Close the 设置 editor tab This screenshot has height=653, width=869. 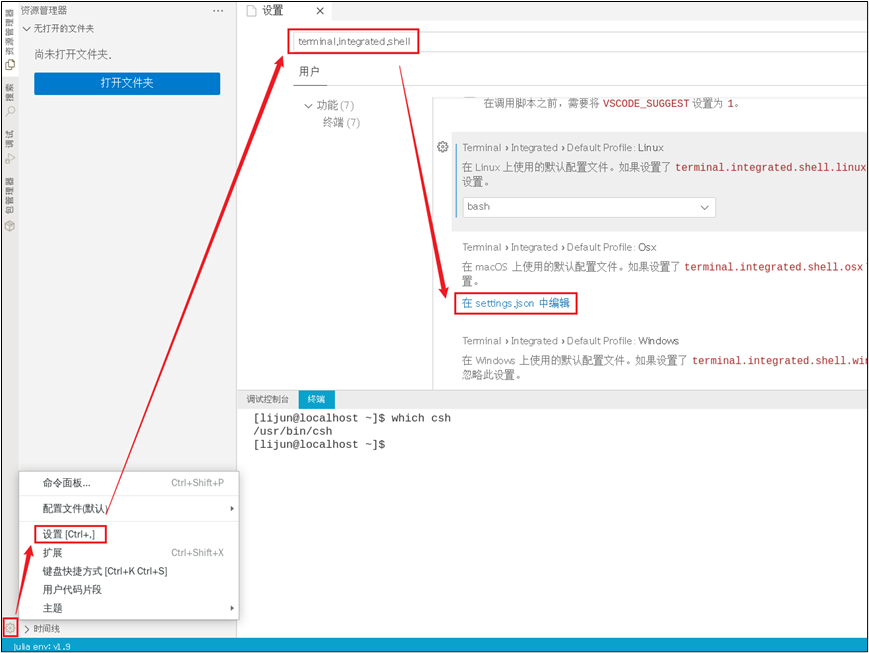point(320,11)
